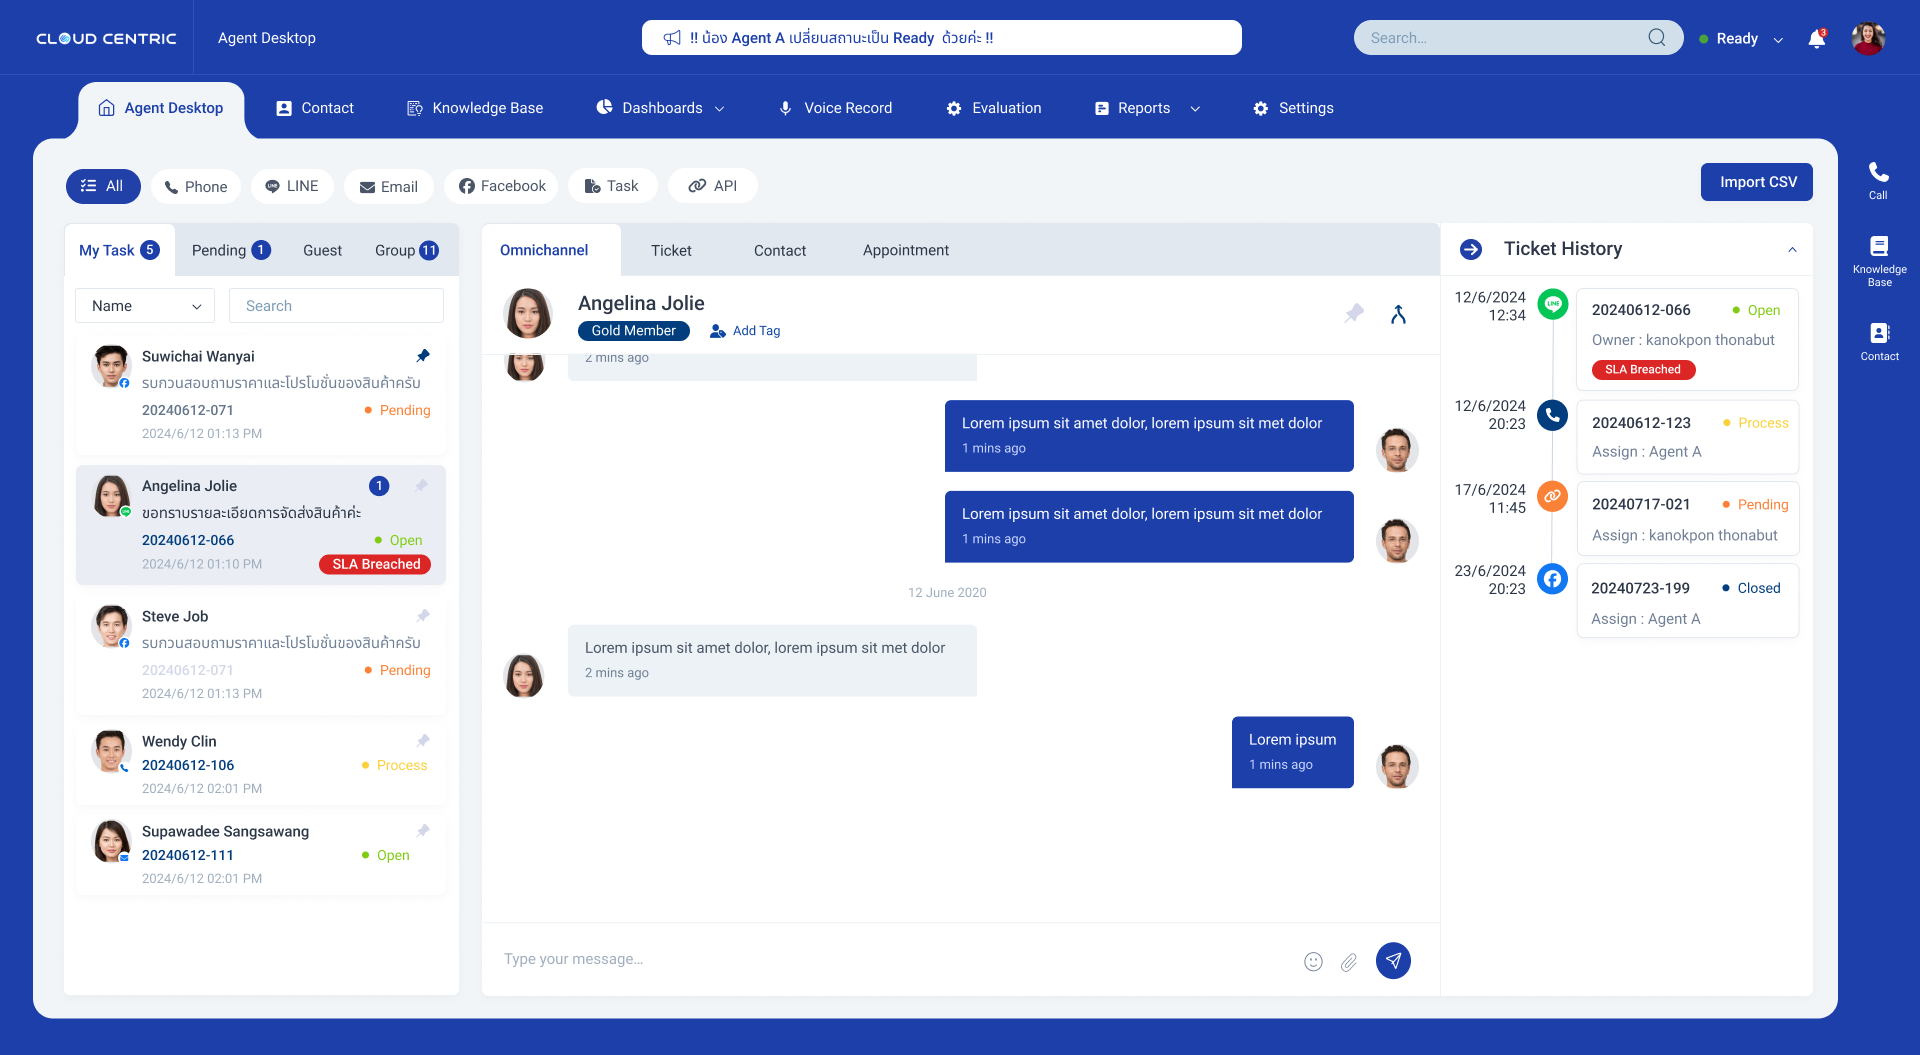Open Knowledge Base from right sidebar
This screenshot has width=1920, height=1055.
click(1879, 261)
